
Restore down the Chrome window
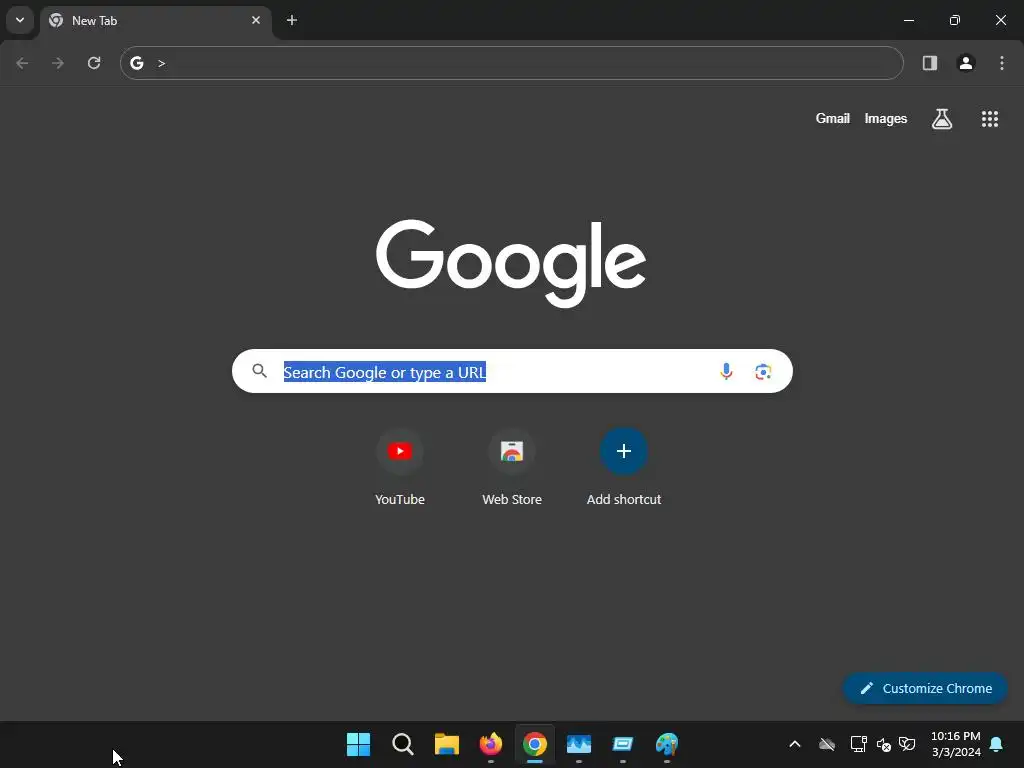[955, 20]
